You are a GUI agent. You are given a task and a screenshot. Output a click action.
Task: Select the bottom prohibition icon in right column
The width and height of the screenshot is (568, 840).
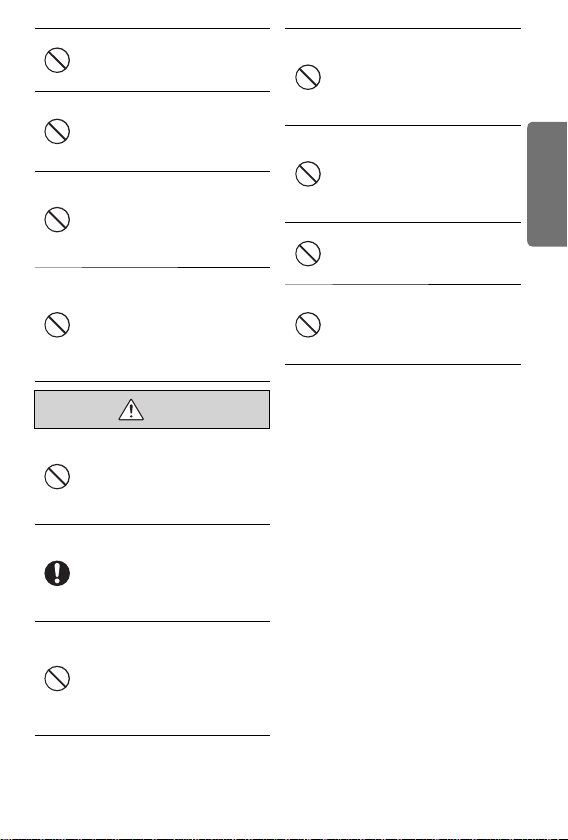[308, 325]
